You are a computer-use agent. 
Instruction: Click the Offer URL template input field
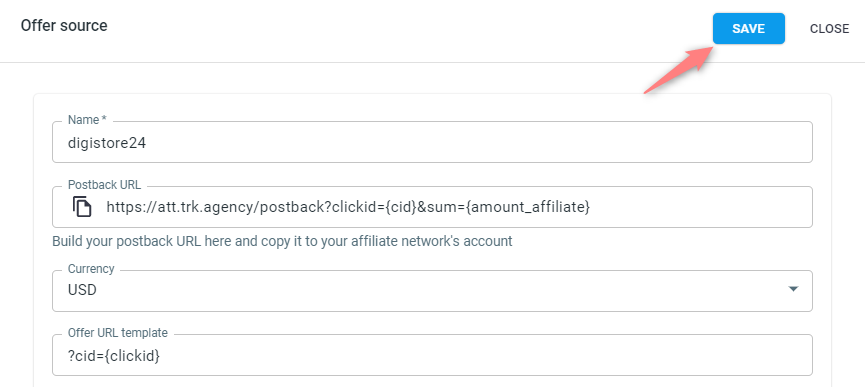432,356
